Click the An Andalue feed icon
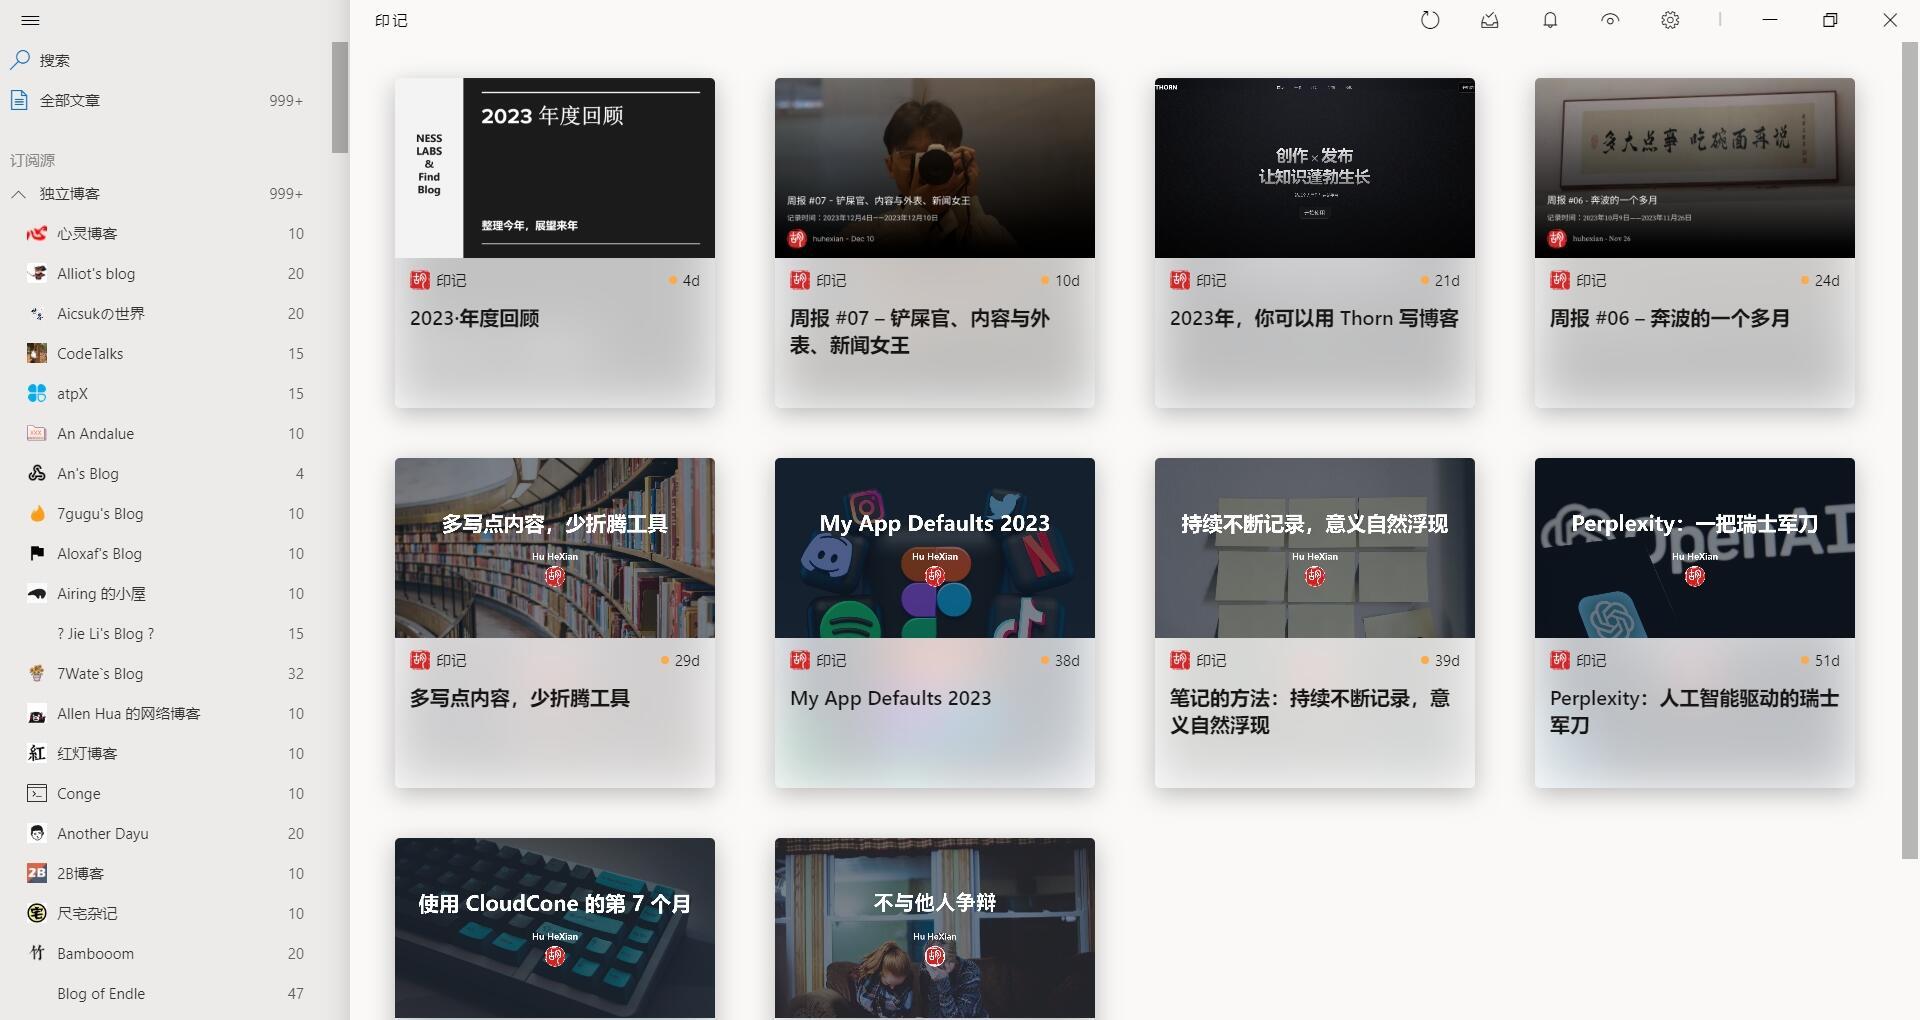Screen dimensions: 1920x1020 pyautogui.click(x=37, y=434)
